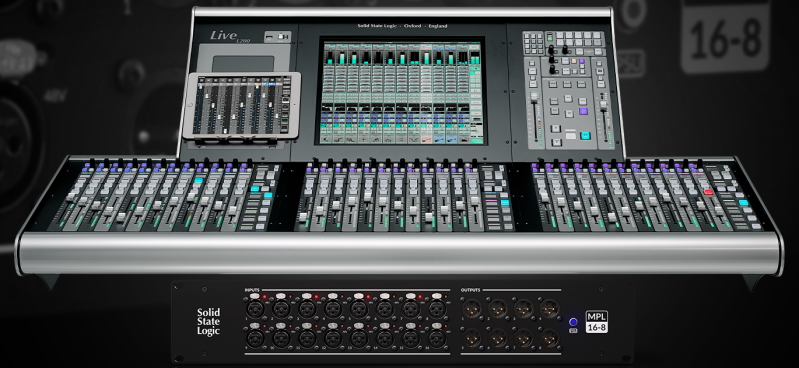Click the large 16-8 badge in background

click(x=724, y=36)
